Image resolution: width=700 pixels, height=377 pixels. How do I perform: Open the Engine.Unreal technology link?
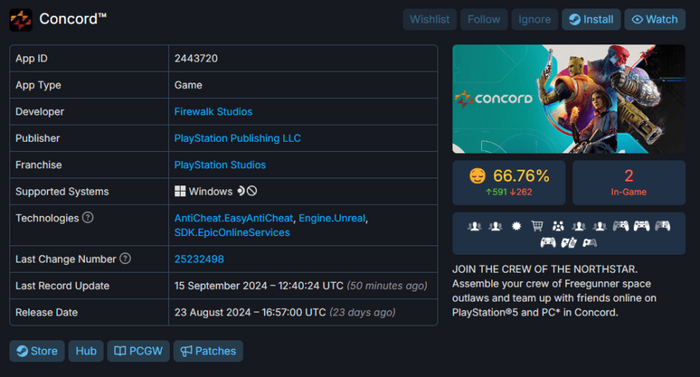[x=332, y=218]
